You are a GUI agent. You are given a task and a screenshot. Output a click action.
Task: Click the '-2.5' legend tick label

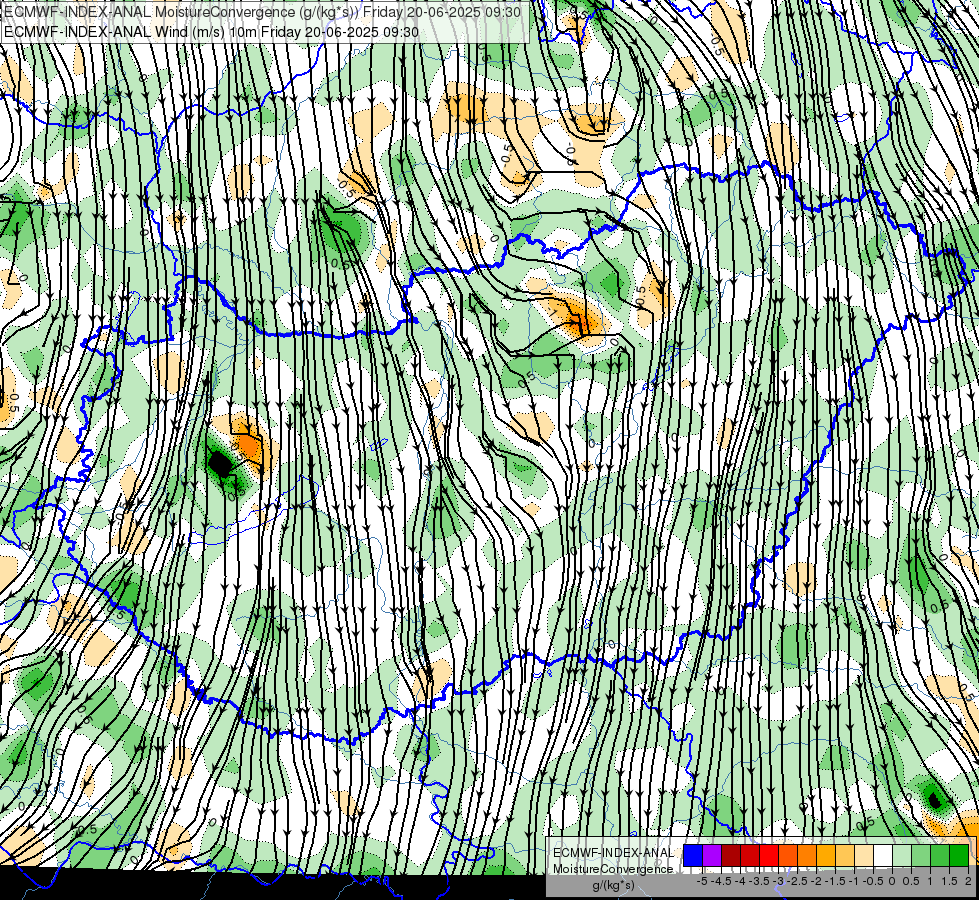[797, 881]
